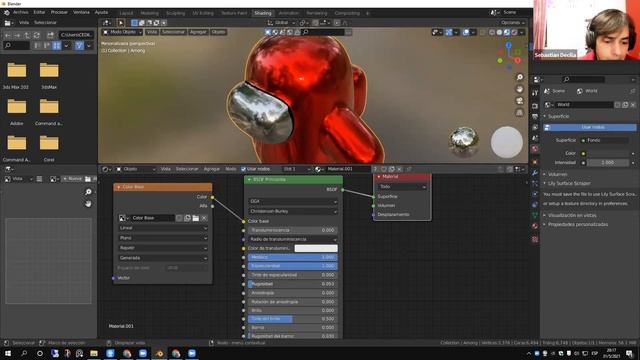Screen dimensions: 640x360
Task: Click the node editor pan hand icon
Action: coord(88,204)
